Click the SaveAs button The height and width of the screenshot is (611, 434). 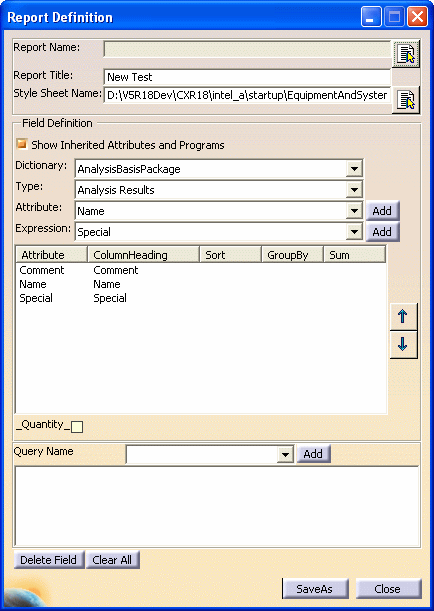315,589
